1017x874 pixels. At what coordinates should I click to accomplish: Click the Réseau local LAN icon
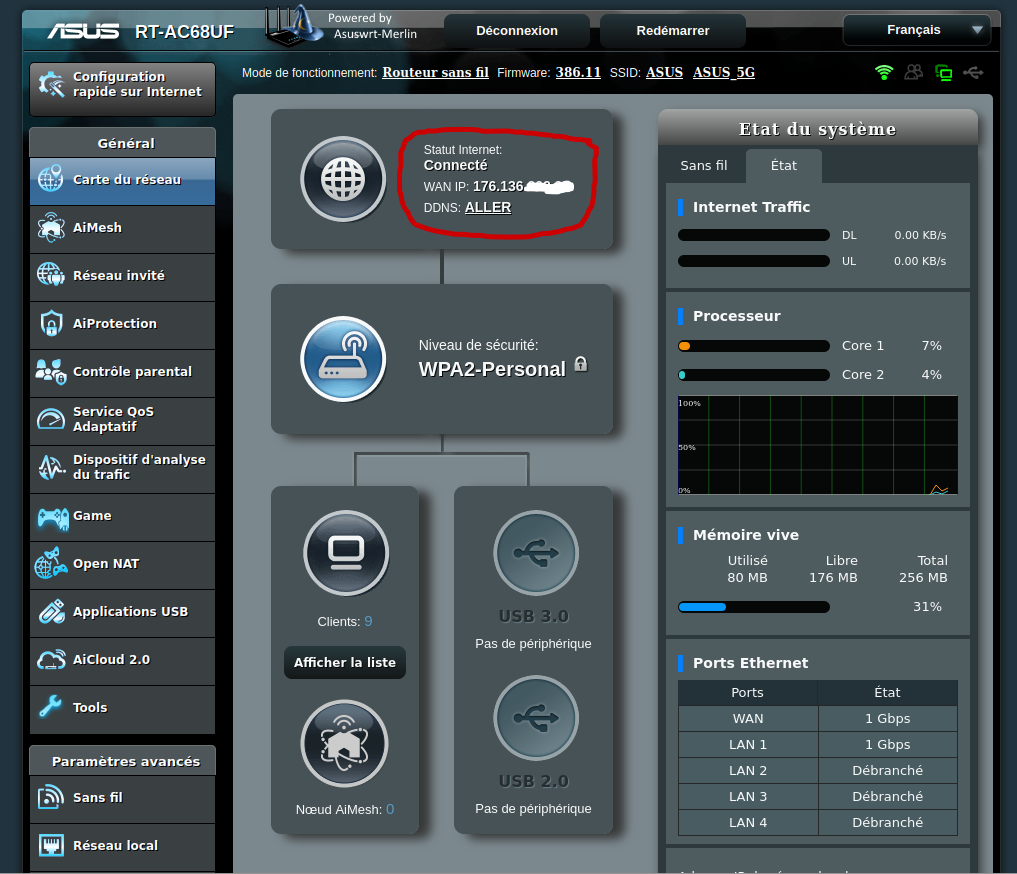51,845
